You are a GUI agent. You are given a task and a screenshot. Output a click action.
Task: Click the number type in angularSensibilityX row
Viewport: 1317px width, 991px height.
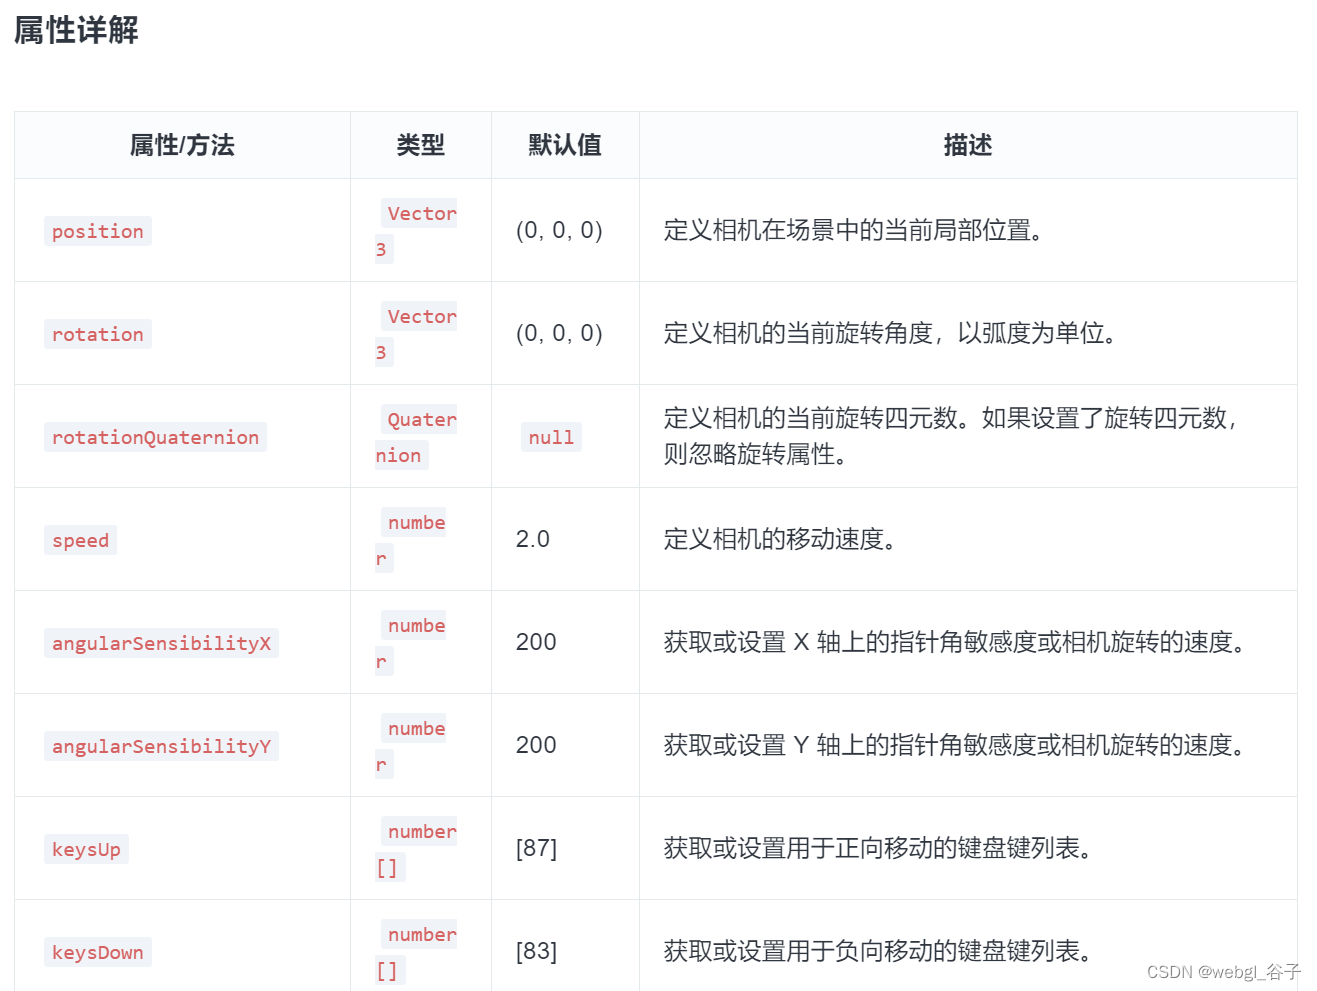411,643
